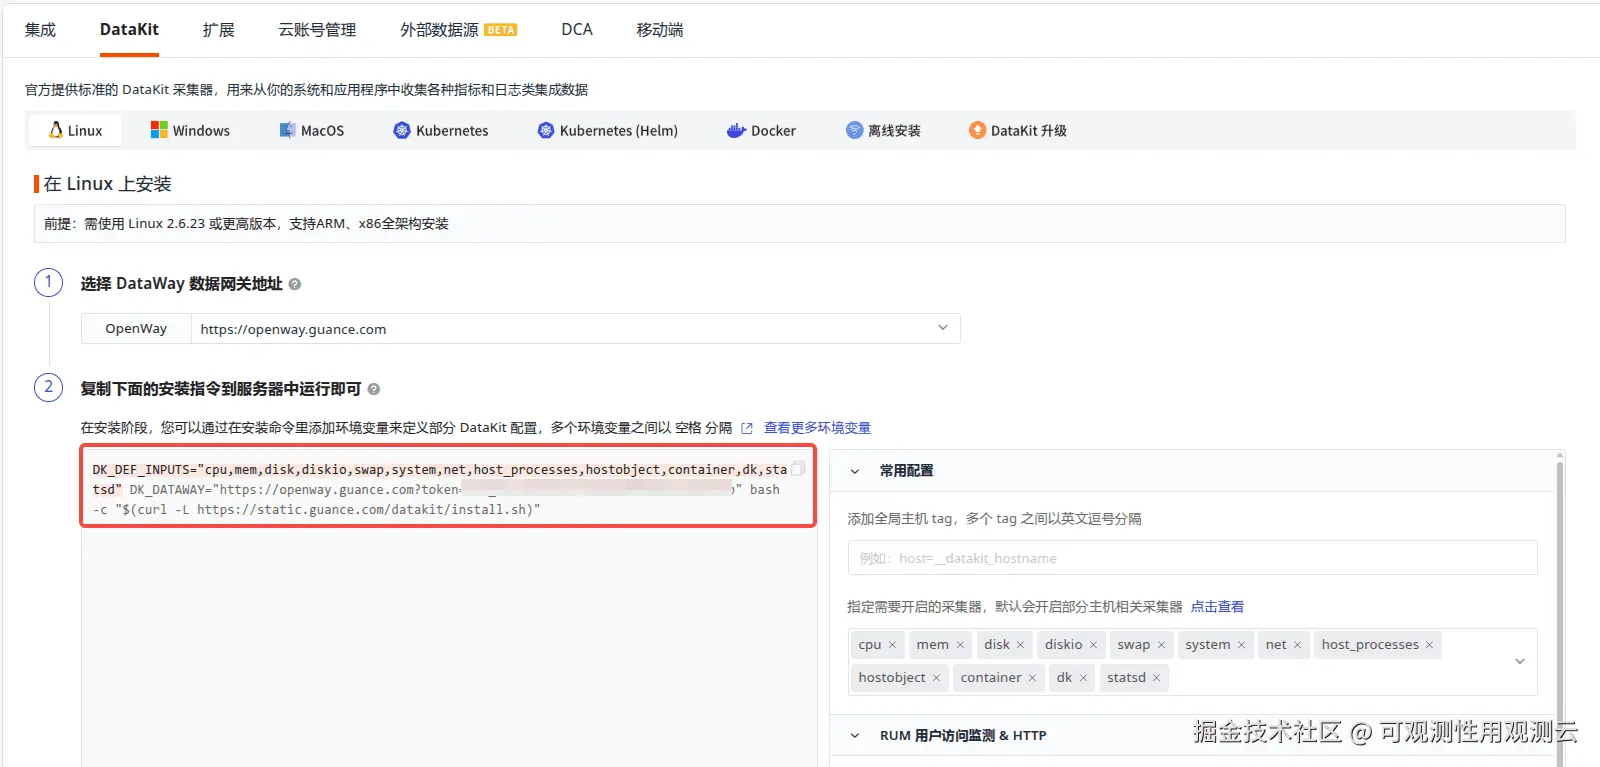Image resolution: width=1600 pixels, height=767 pixels.
Task: Open the 移动端 tab
Action: tap(660, 30)
